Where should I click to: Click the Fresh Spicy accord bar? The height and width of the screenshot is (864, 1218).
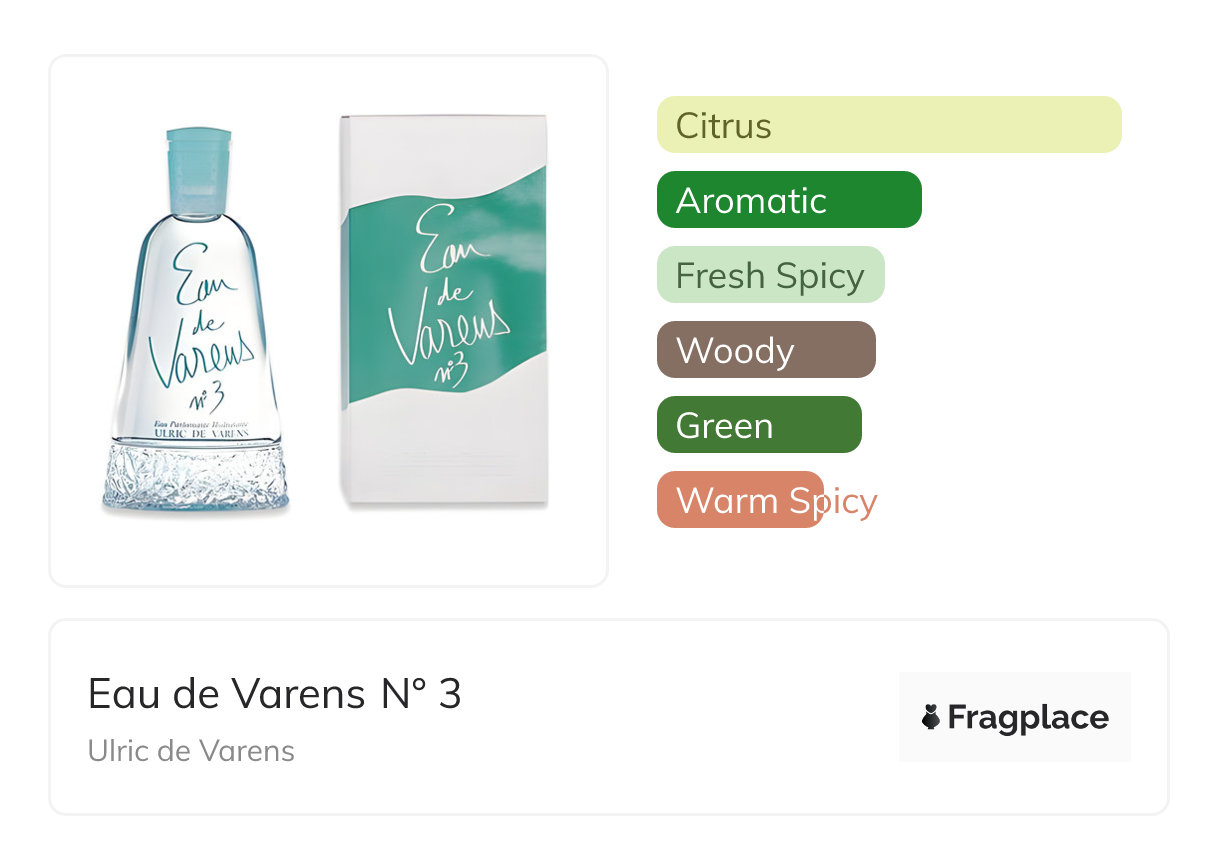(770, 275)
